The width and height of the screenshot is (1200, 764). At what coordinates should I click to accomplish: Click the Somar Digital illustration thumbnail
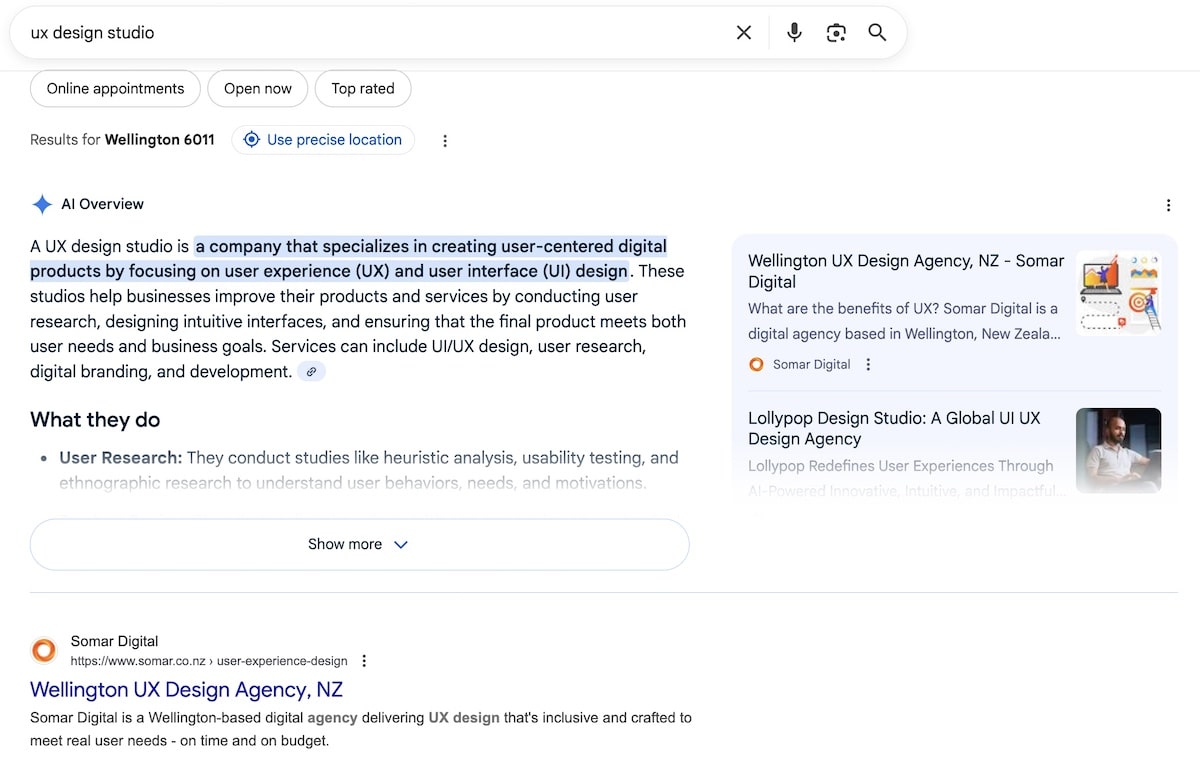[x=1118, y=293]
